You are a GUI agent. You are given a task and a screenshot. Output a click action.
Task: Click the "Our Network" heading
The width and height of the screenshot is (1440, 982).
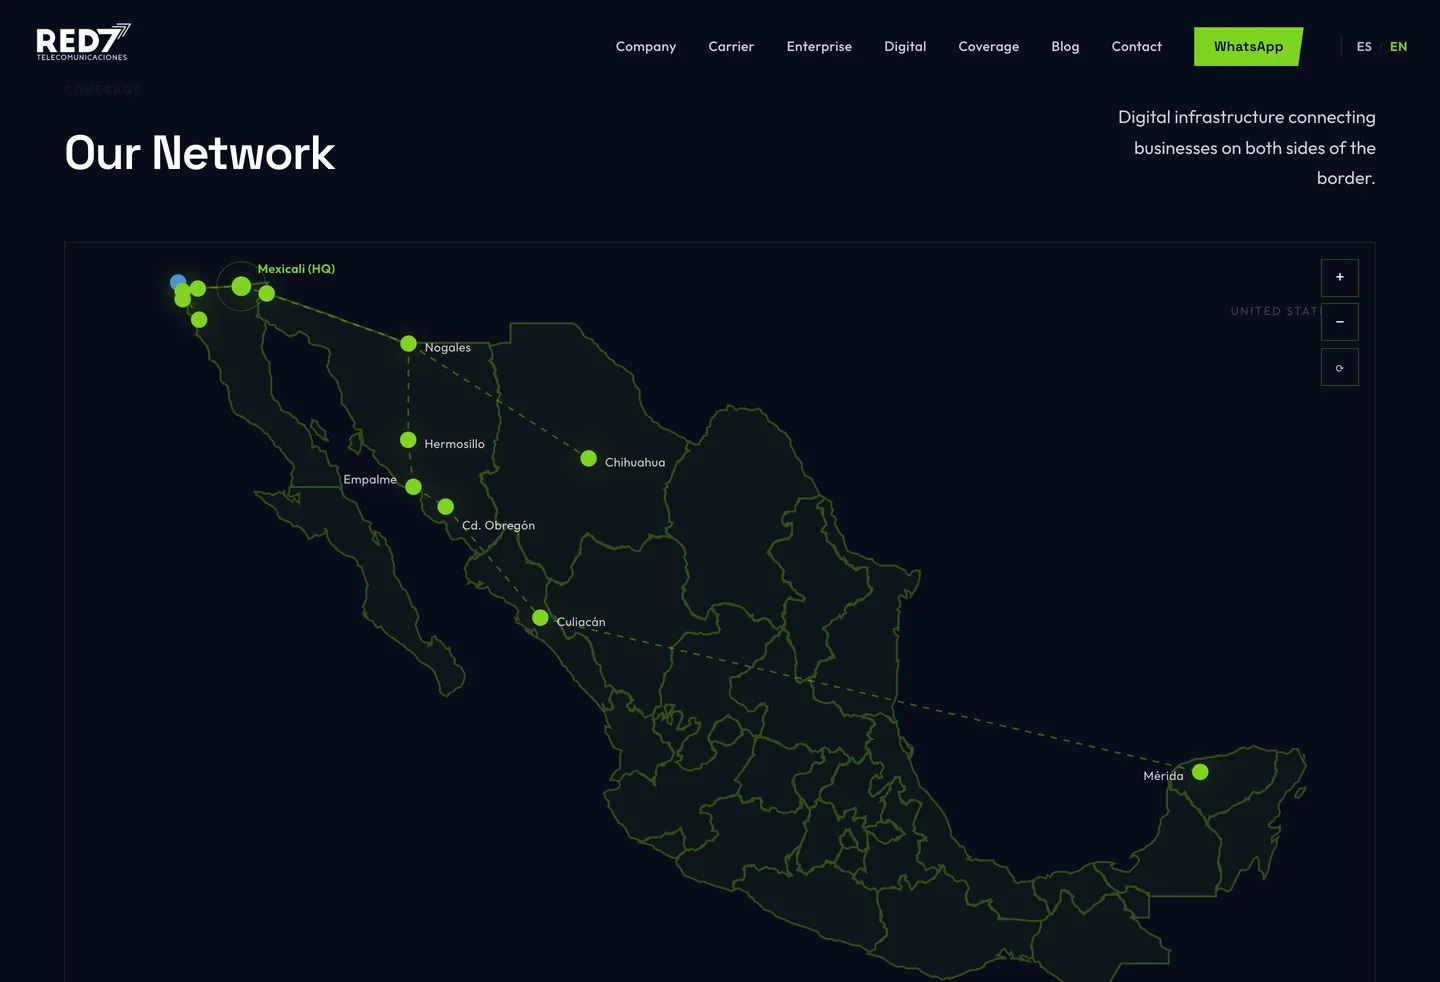pyautogui.click(x=200, y=153)
